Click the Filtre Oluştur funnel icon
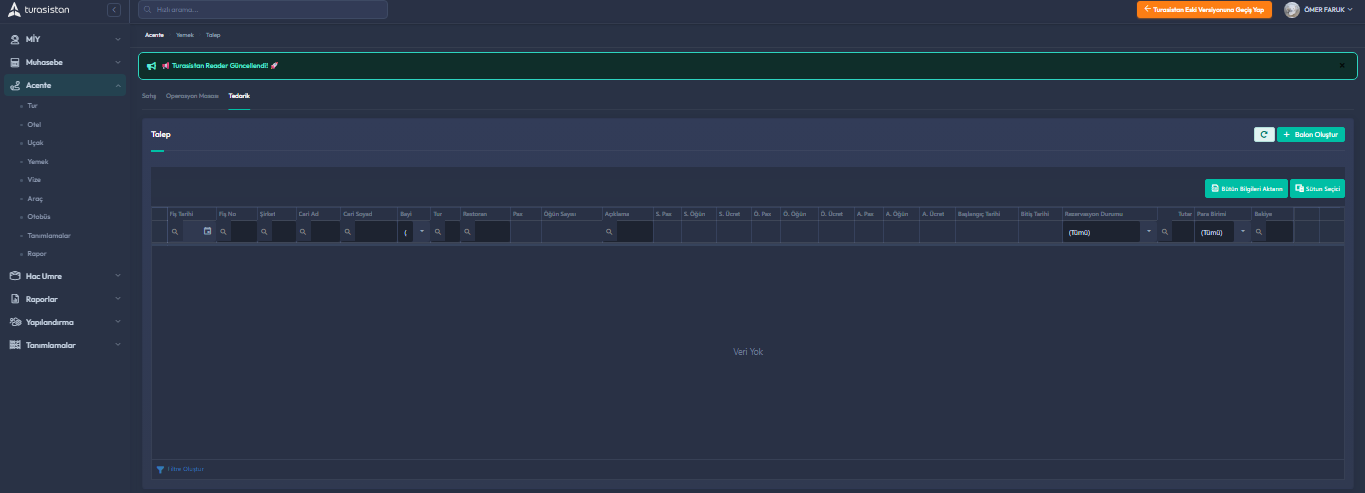Screen dimensions: 1365x493 (160, 469)
